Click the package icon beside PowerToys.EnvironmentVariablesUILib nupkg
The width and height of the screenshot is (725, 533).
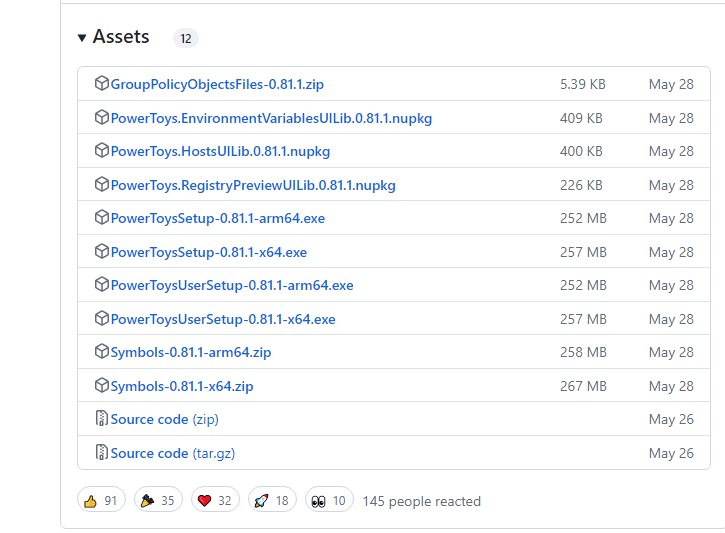tap(102, 117)
